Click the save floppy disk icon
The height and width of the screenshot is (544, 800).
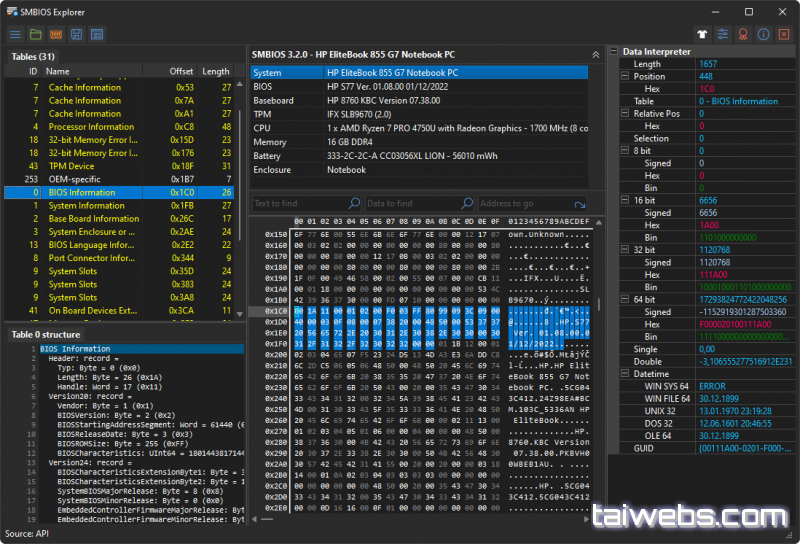[76, 35]
